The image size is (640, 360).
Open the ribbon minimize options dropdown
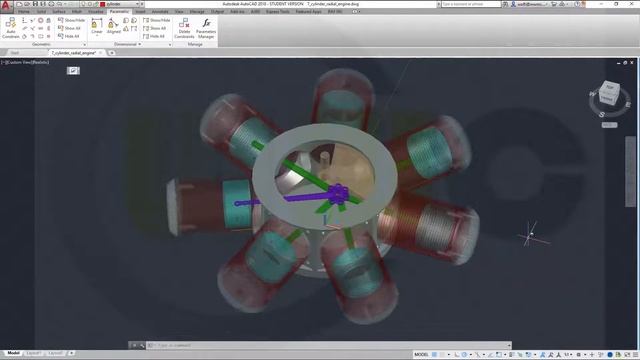[357, 11]
